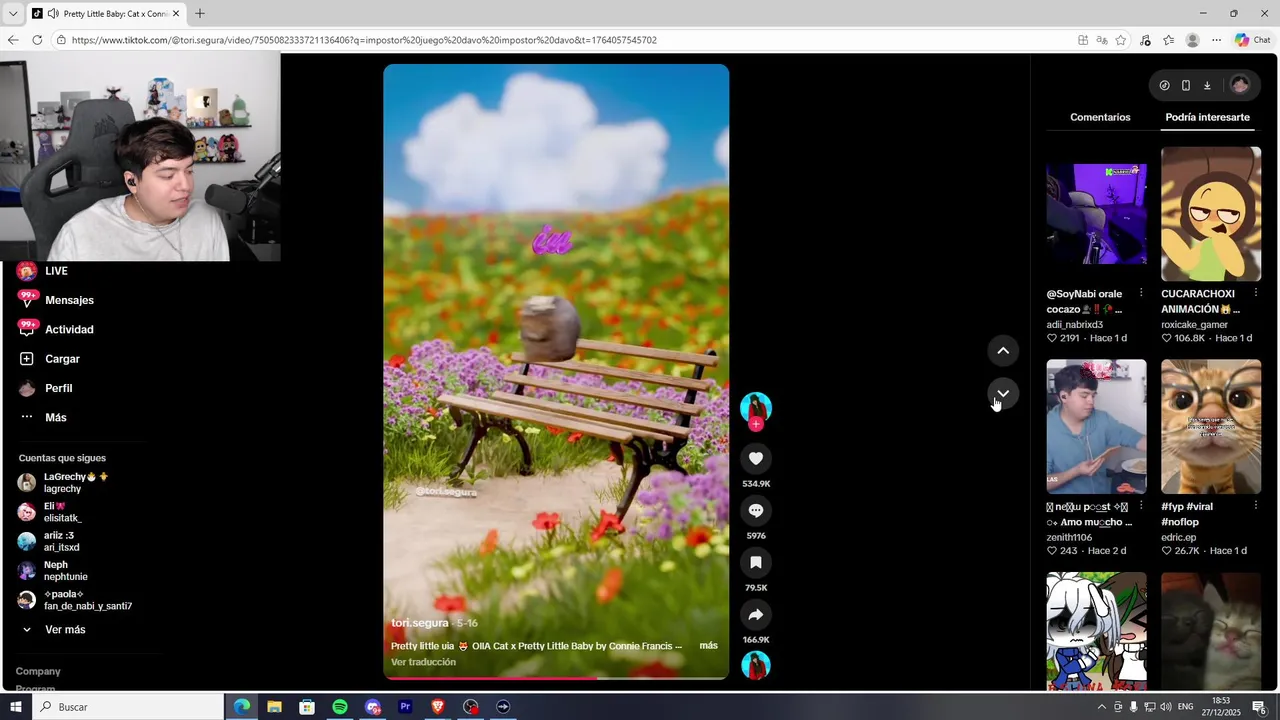Seek the video using the red progress bar
The width and height of the screenshot is (1280, 720).
click(556, 678)
